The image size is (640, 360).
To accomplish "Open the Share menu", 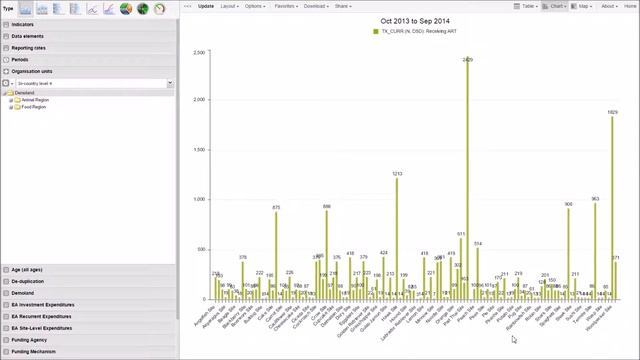I will [343, 6].
